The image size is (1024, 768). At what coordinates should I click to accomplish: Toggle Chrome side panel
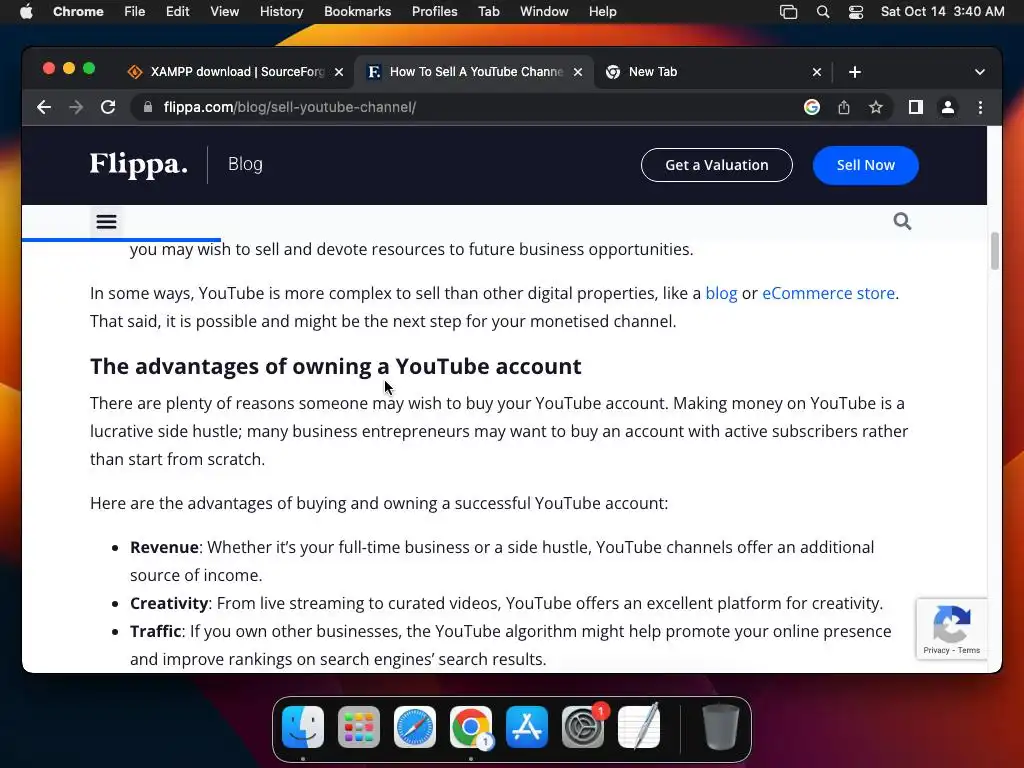coord(916,107)
